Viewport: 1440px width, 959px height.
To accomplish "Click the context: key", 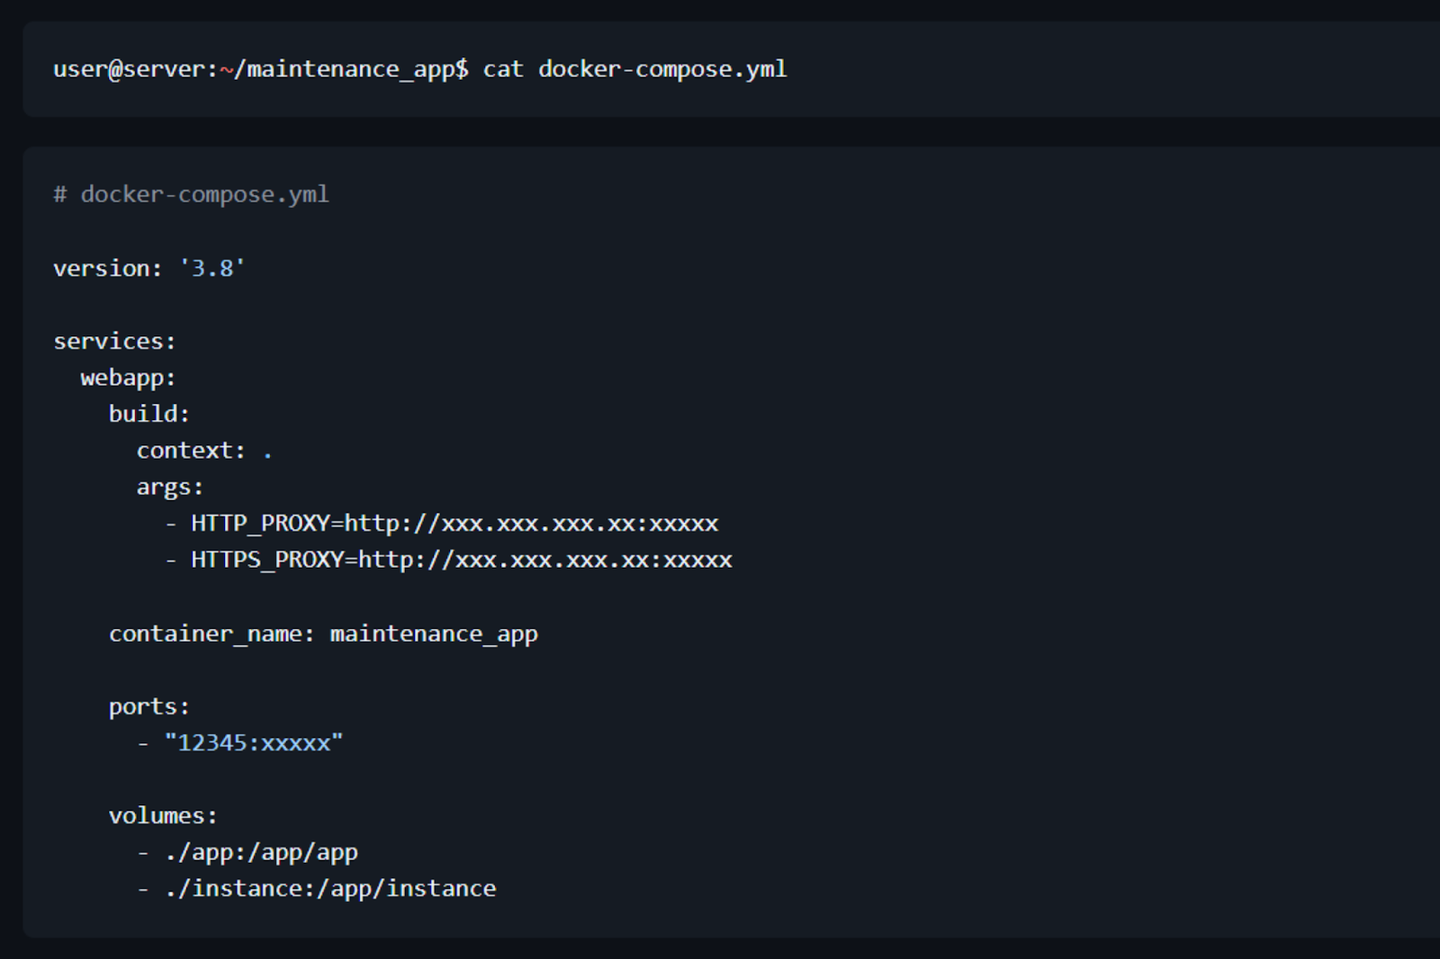I will point(190,451).
